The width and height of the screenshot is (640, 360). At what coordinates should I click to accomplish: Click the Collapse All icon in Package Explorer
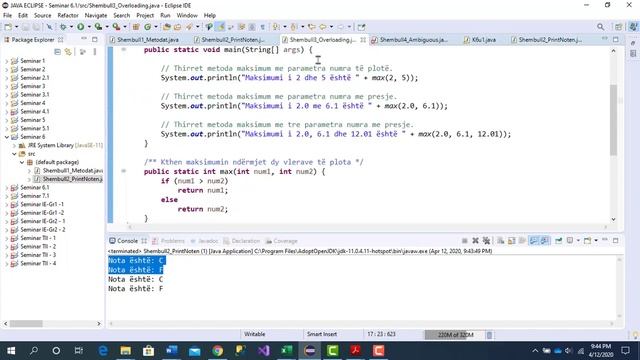pos(58,52)
